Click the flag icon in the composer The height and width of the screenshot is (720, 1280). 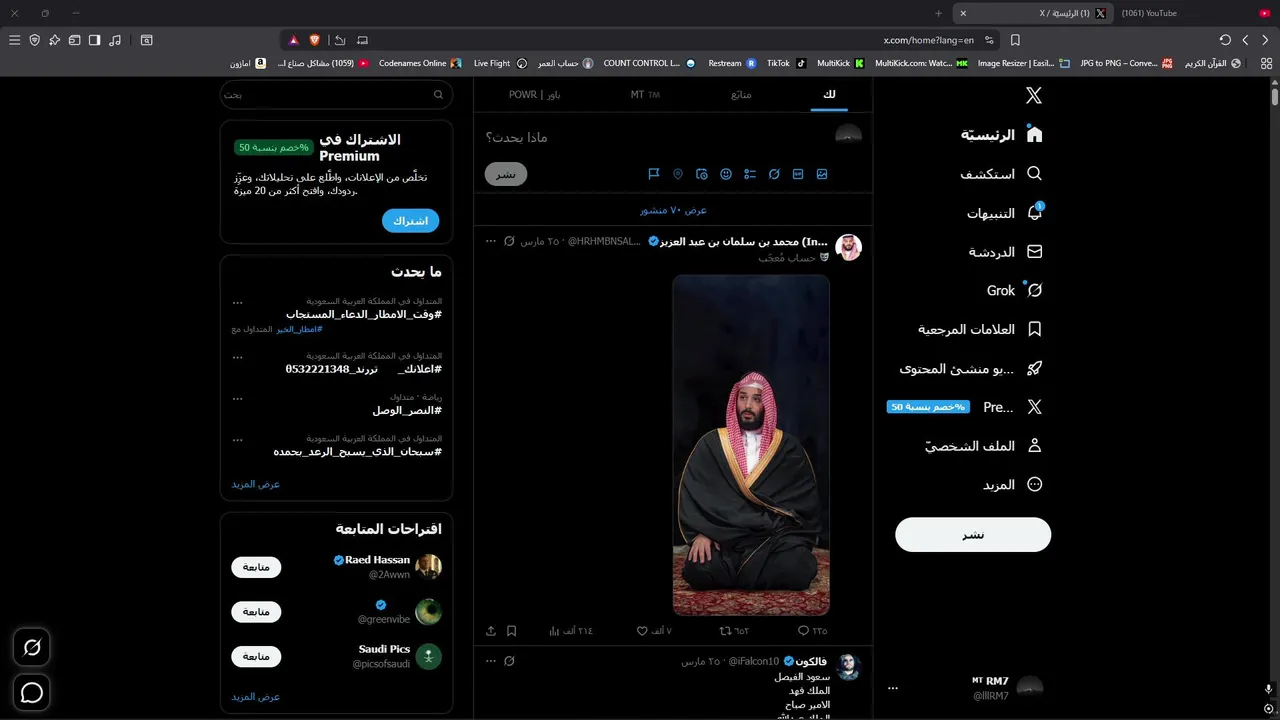coord(654,174)
